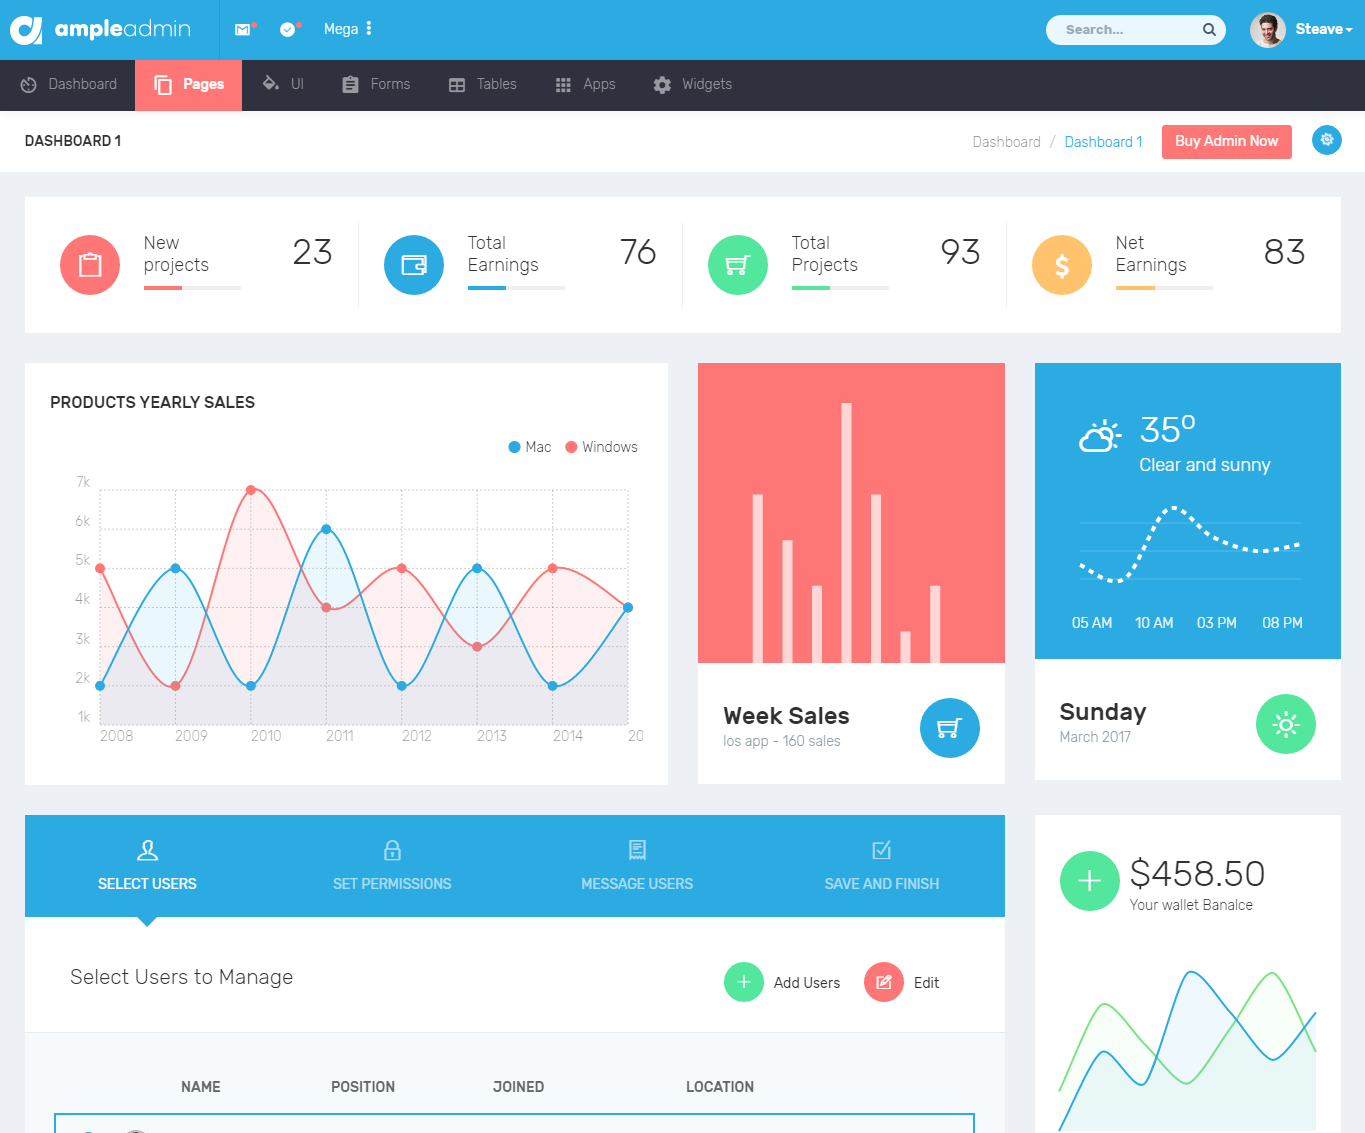Click the green sunny weather icon
1365x1133 pixels.
pos(1285,724)
